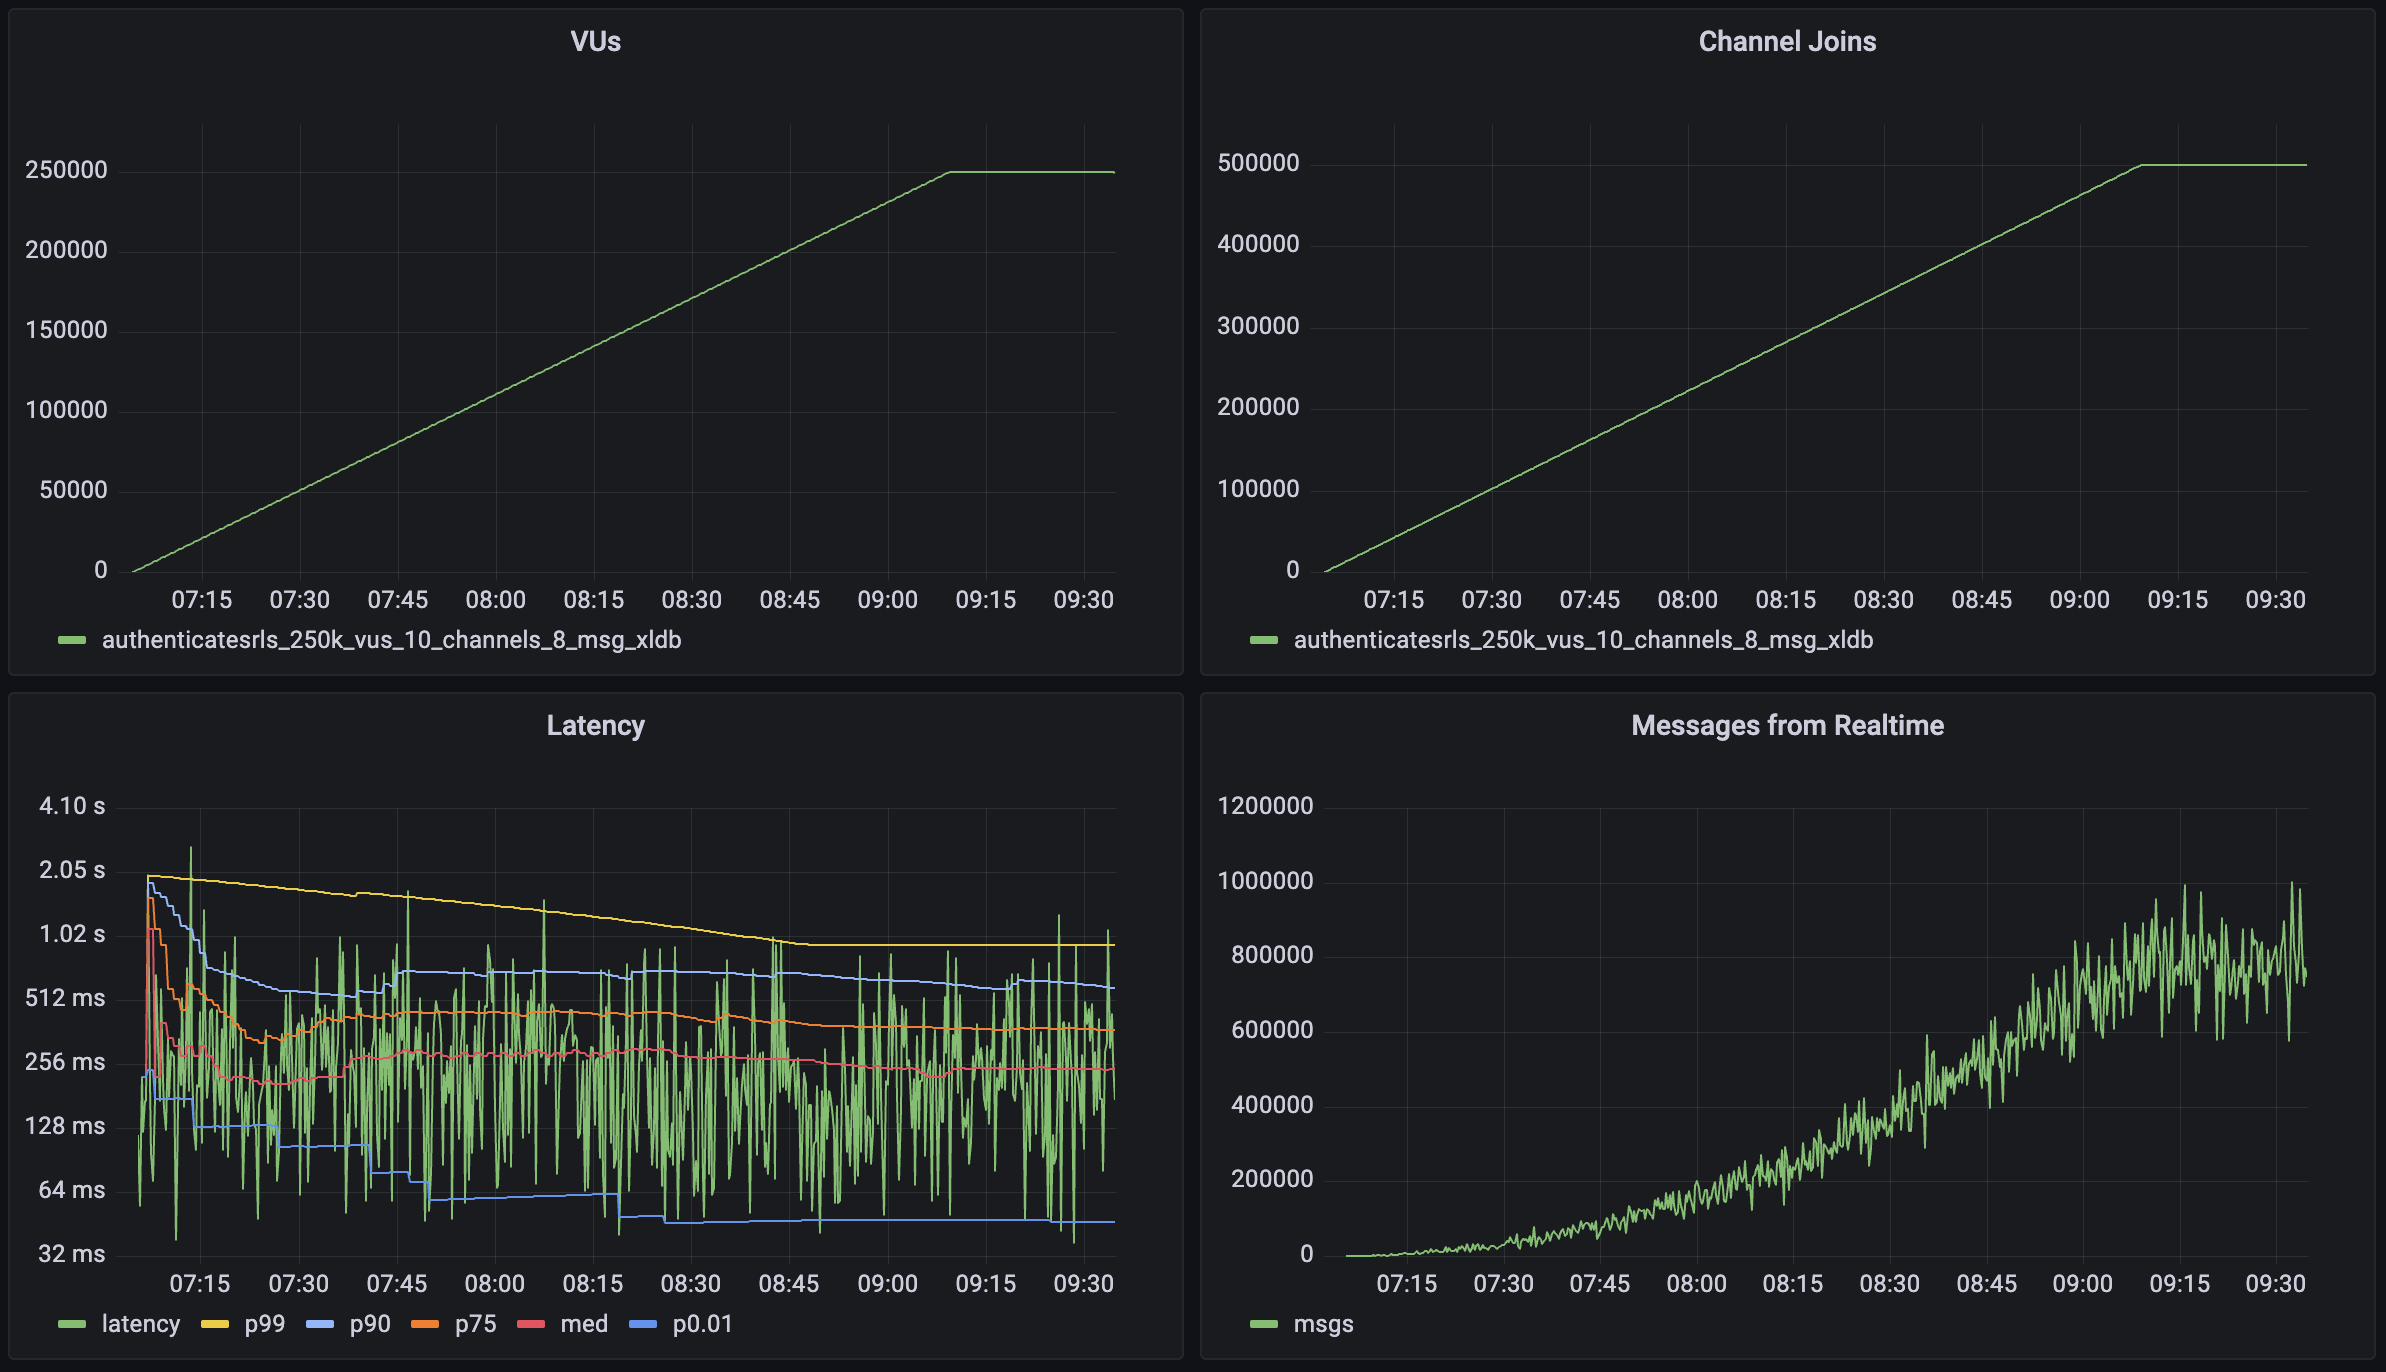Click the Messages from Realtime panel title
Screen dimensions: 2386x1372
[x=1787, y=725]
